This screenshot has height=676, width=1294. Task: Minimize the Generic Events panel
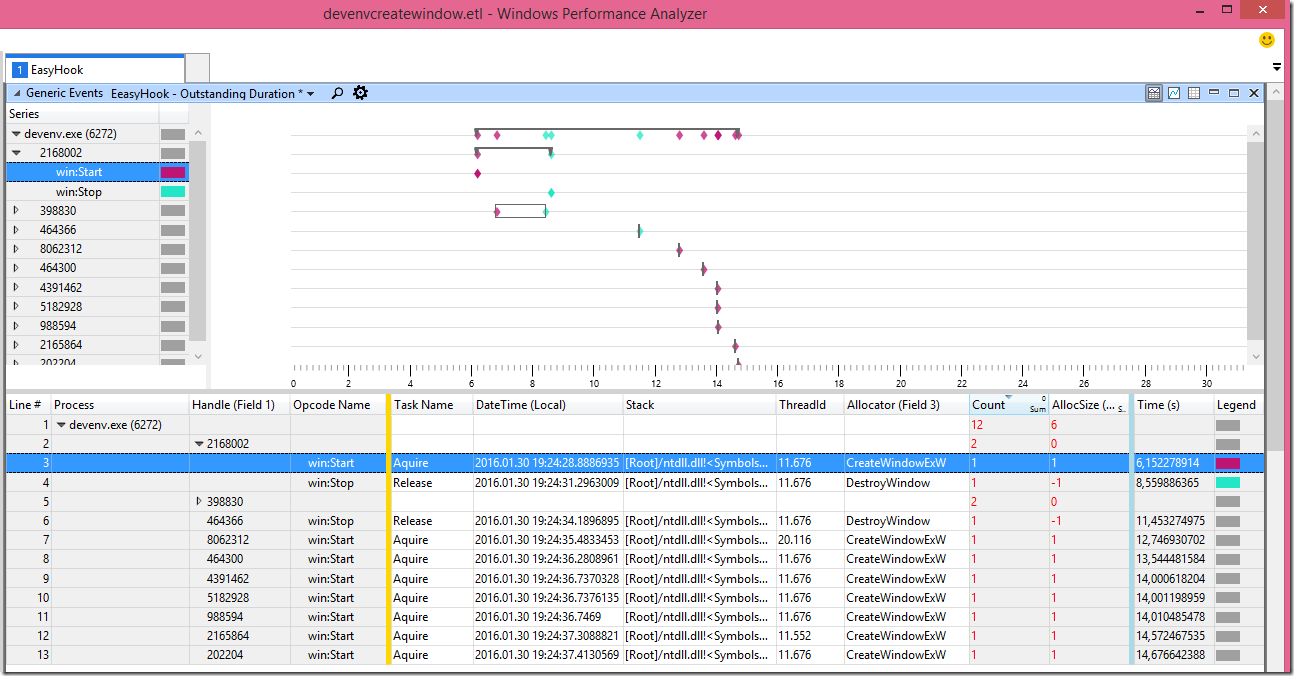[1214, 93]
